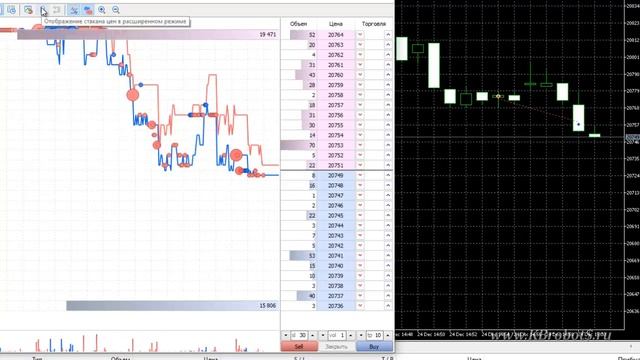Click the clock history toolbar icon

pos(12,10)
